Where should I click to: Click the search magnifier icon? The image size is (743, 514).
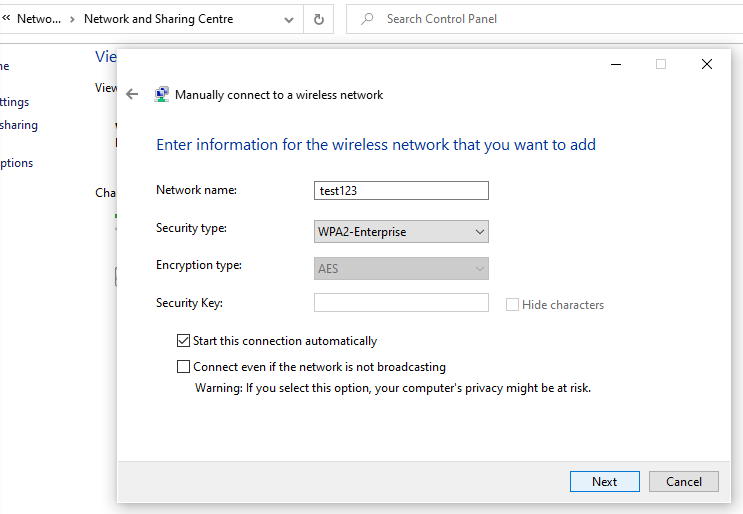coord(367,19)
